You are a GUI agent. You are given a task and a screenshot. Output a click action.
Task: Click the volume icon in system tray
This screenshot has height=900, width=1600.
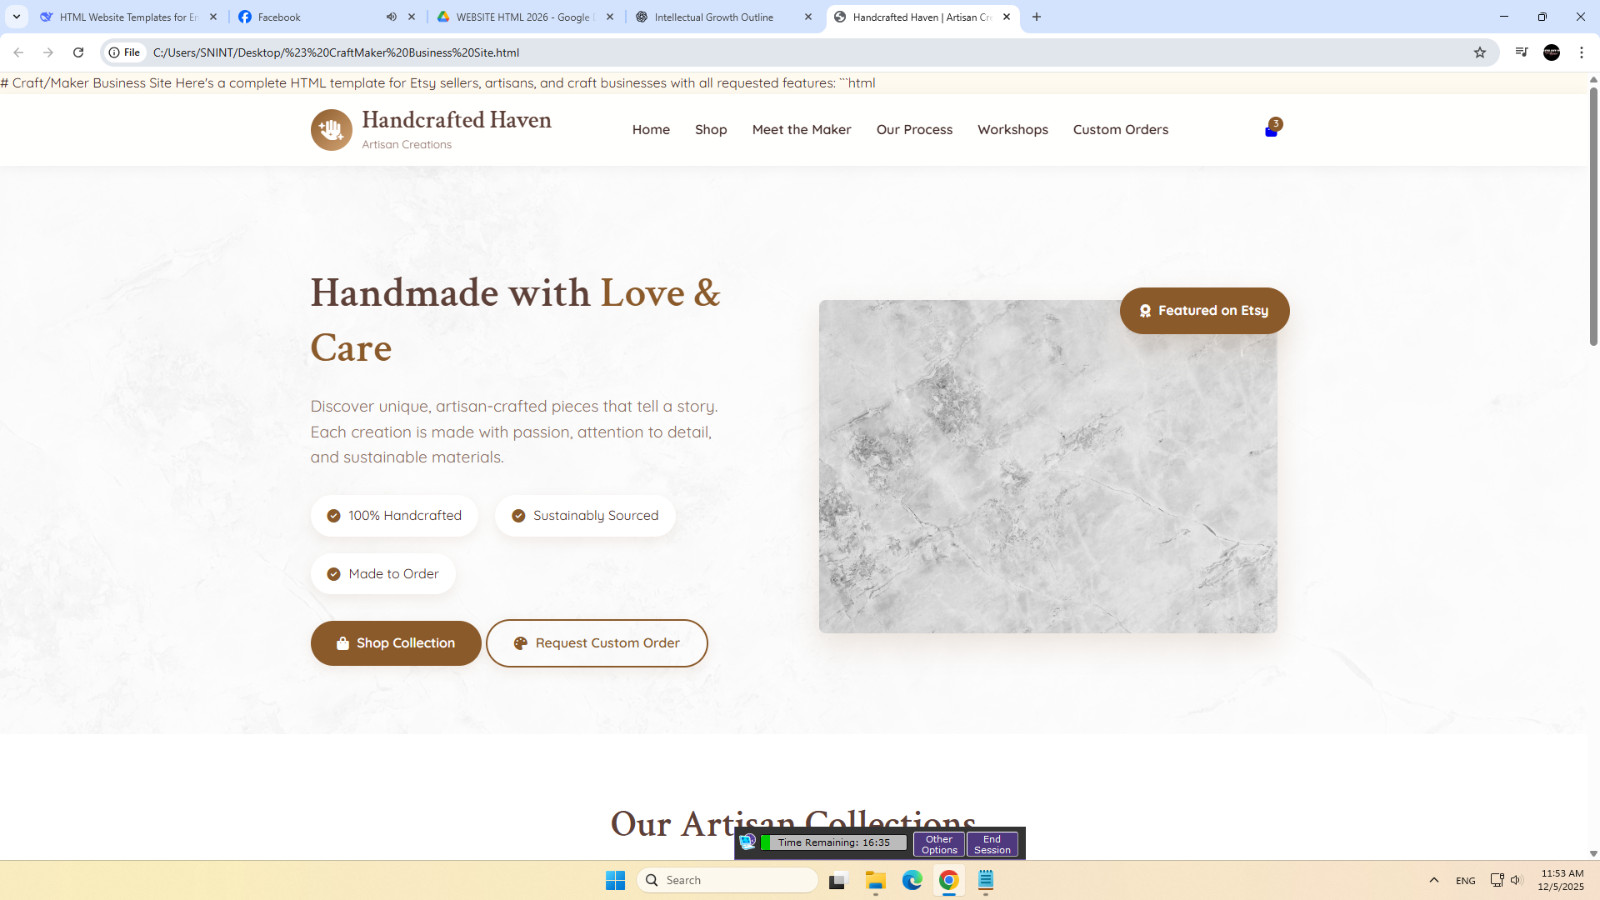coord(1516,880)
